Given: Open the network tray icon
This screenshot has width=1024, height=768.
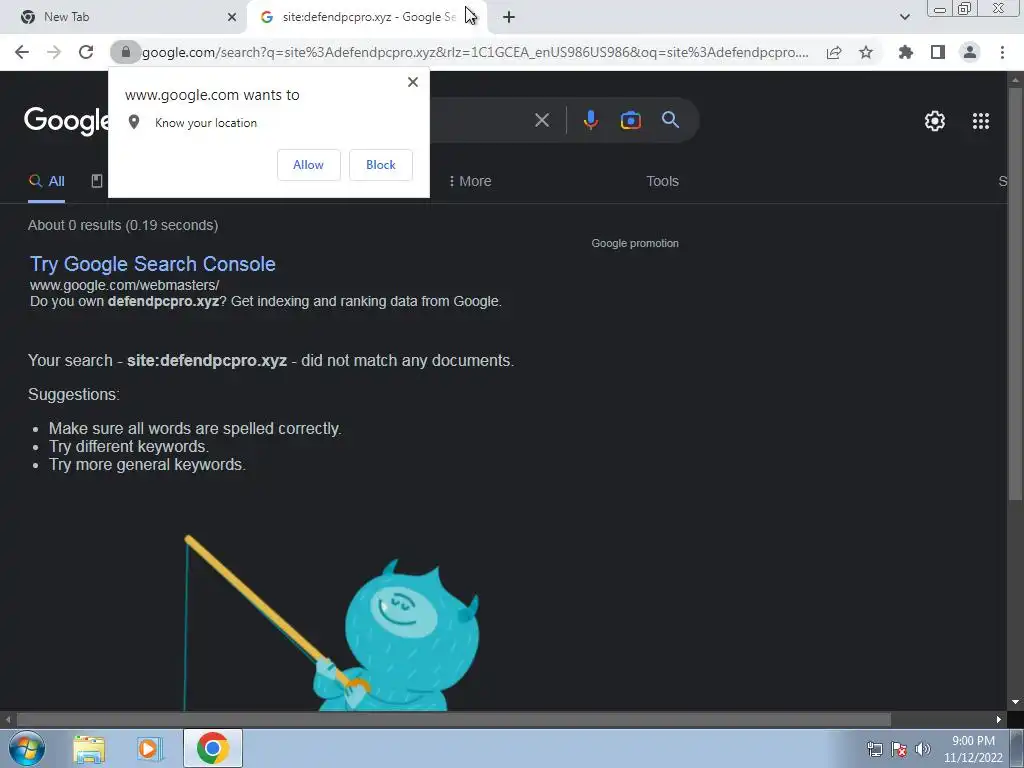Looking at the screenshot, I should [874, 749].
